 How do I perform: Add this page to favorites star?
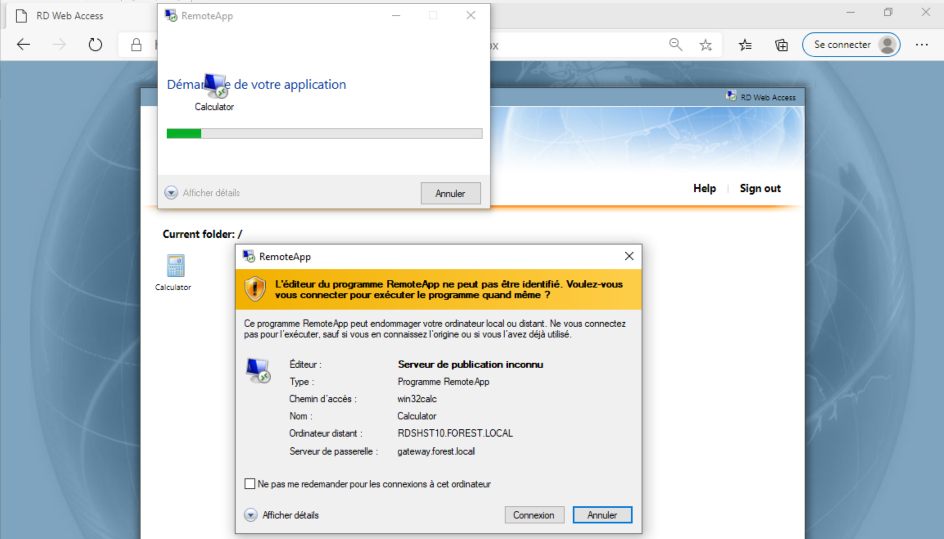click(706, 45)
